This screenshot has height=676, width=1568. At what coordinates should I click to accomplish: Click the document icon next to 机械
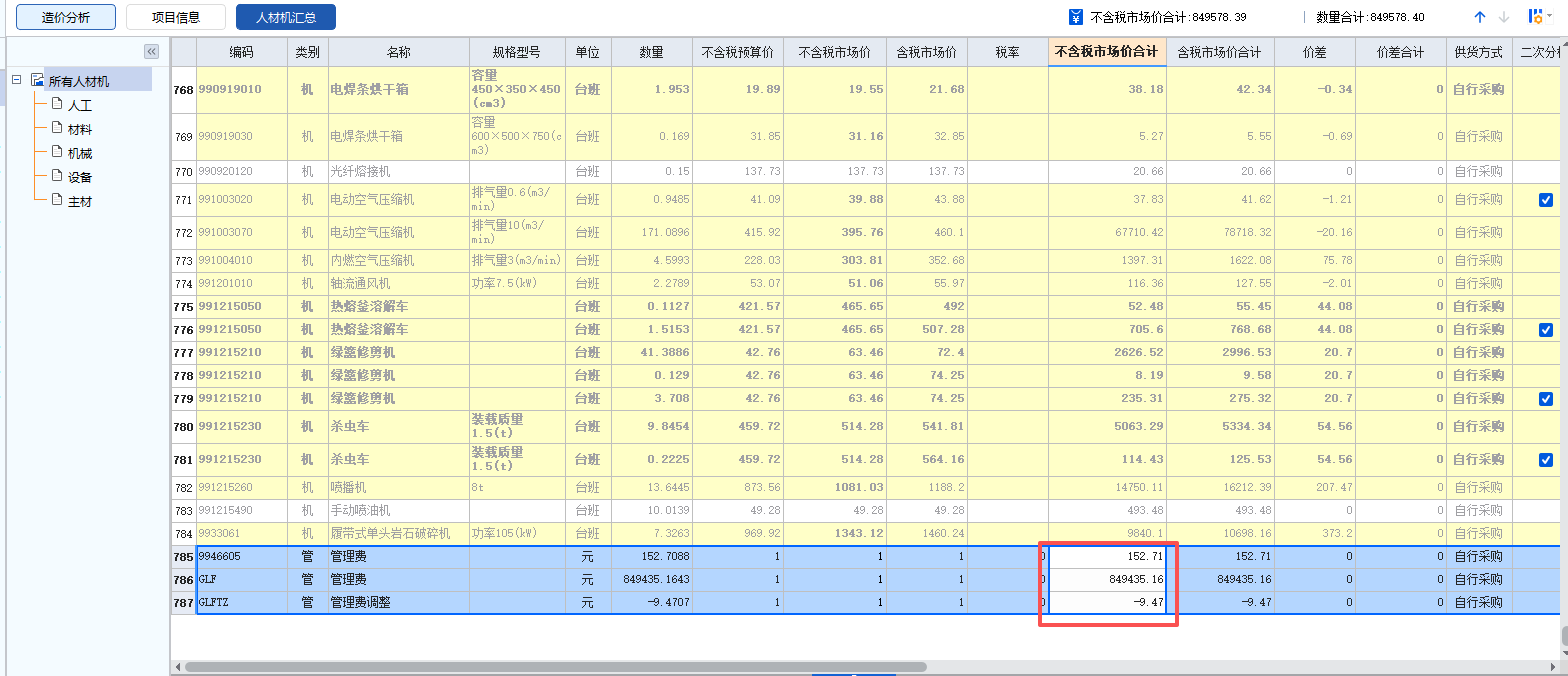(x=57, y=152)
